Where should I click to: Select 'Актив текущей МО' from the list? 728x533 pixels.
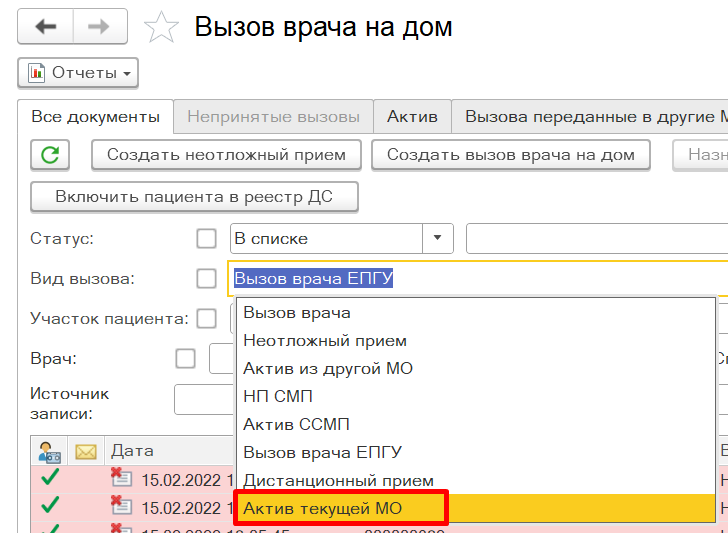coord(340,509)
